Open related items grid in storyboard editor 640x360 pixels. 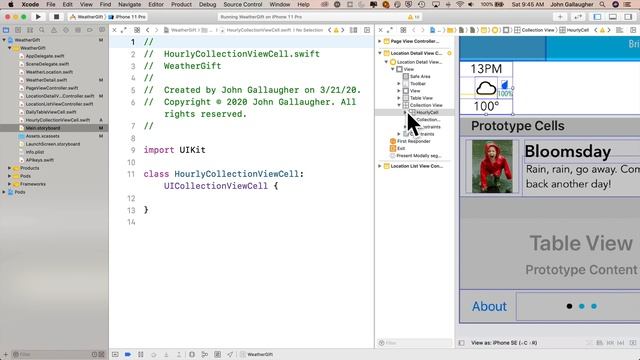pyautogui.click(x=403, y=30)
